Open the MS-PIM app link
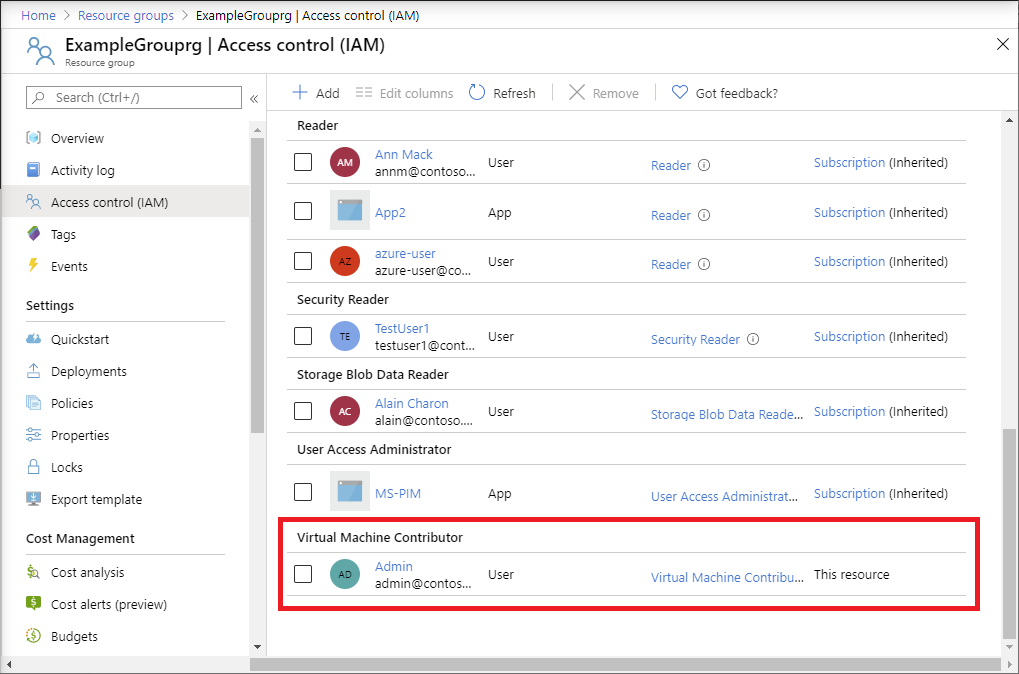 pyautogui.click(x=398, y=493)
